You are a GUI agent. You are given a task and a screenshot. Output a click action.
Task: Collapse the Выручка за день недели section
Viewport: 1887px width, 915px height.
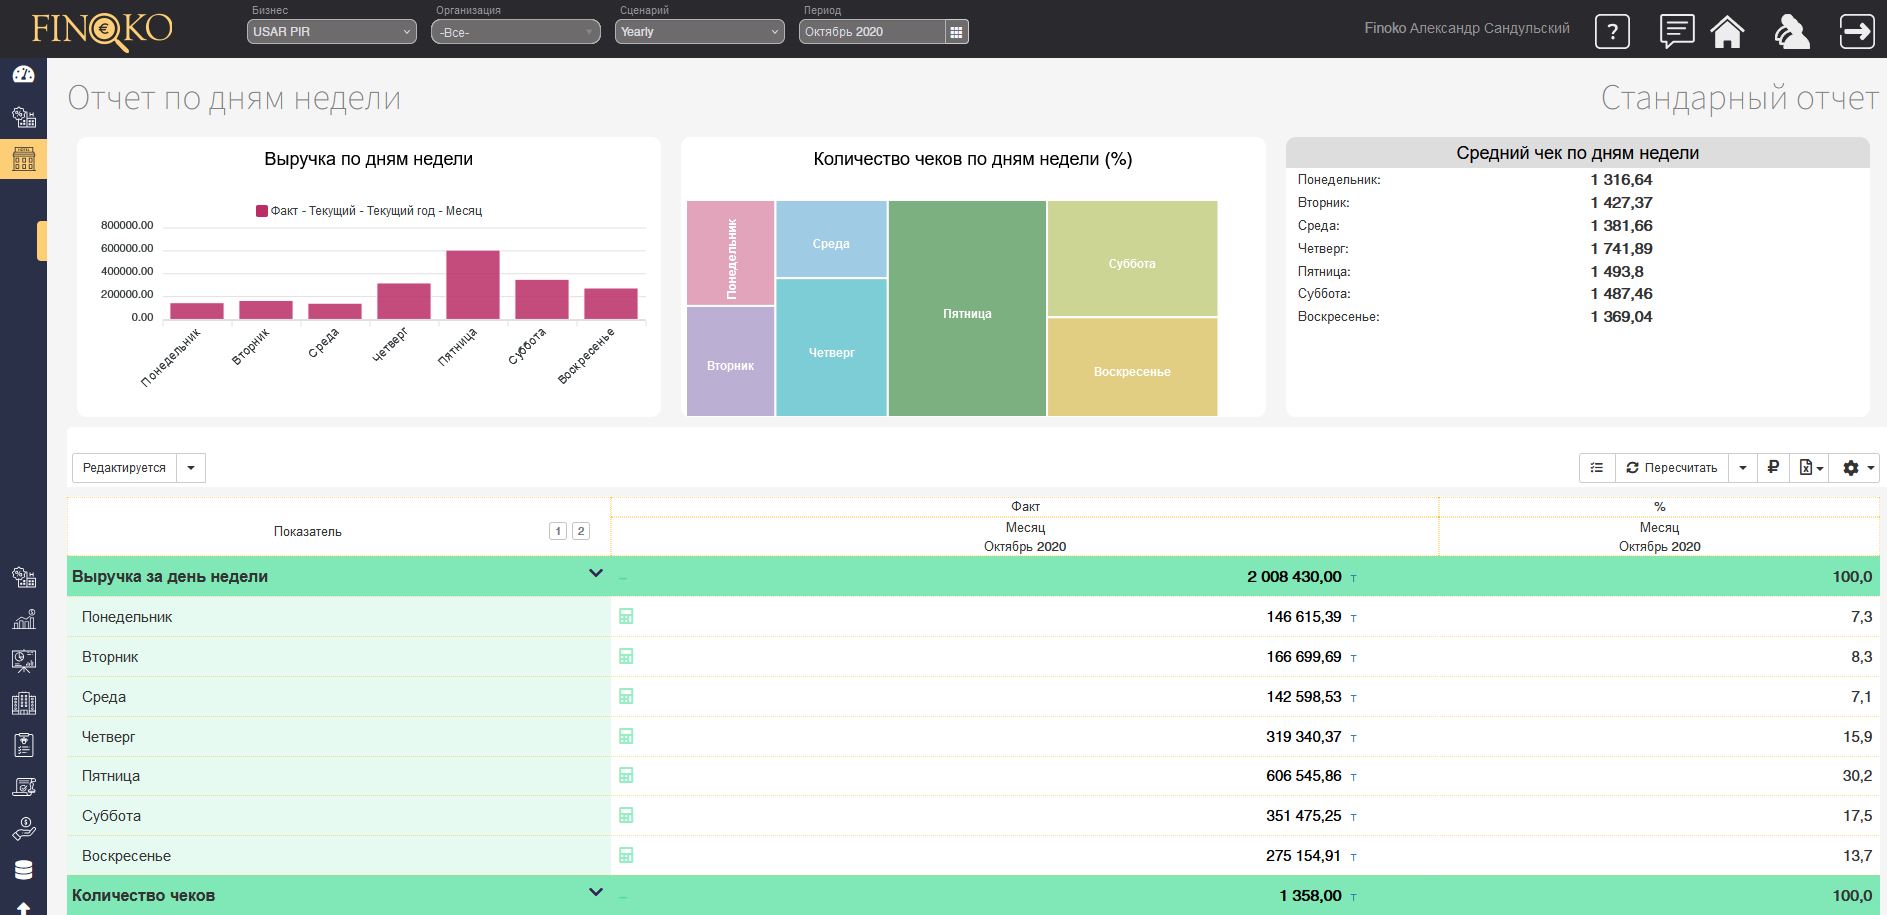tap(596, 574)
